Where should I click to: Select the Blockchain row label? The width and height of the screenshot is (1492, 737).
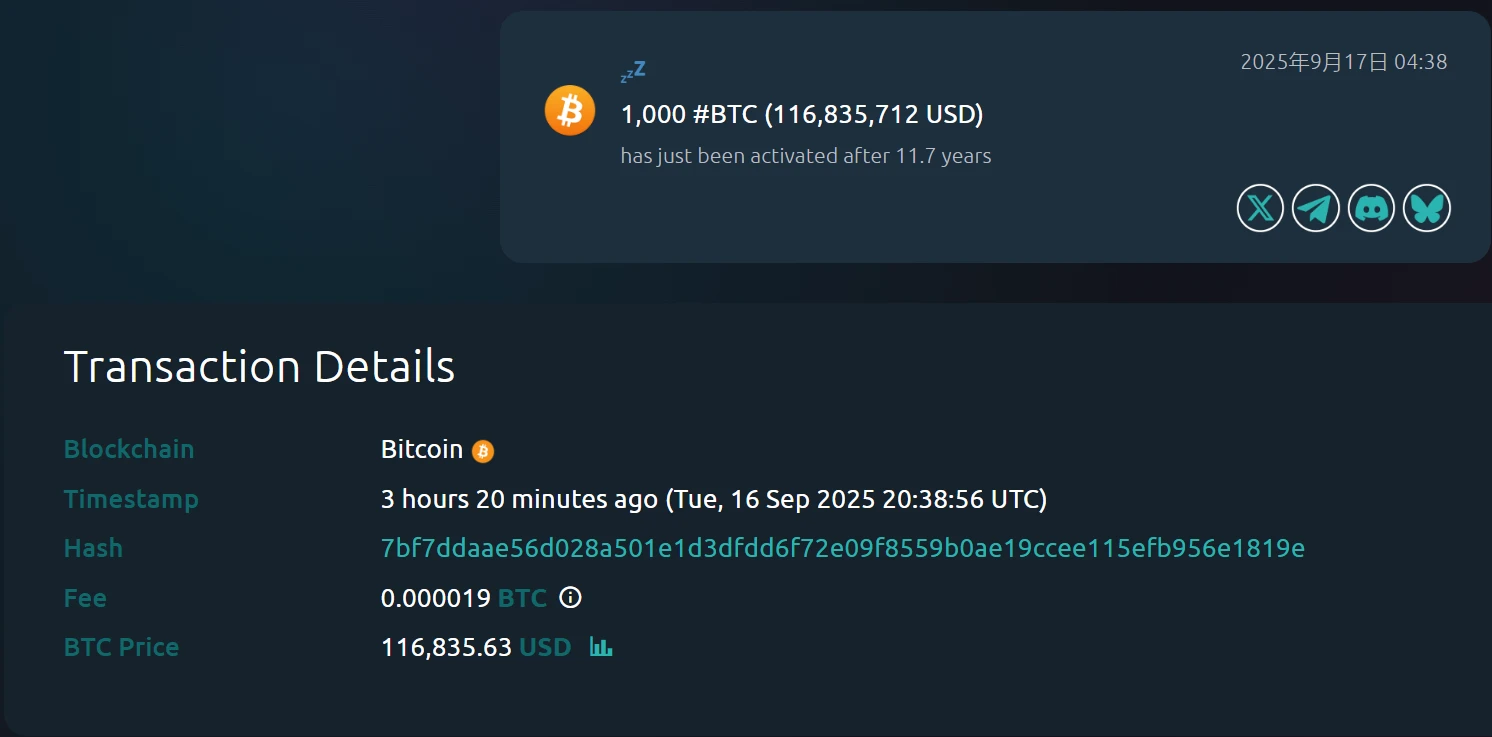pos(129,450)
